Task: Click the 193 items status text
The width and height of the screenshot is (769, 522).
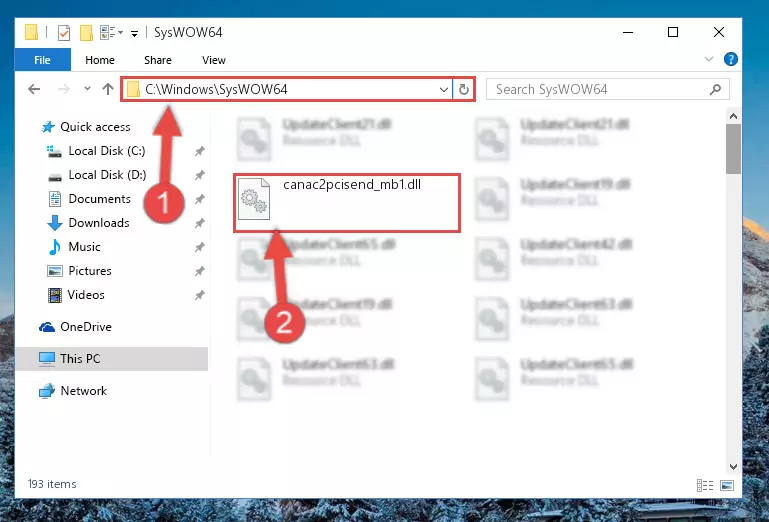Action: 52,484
